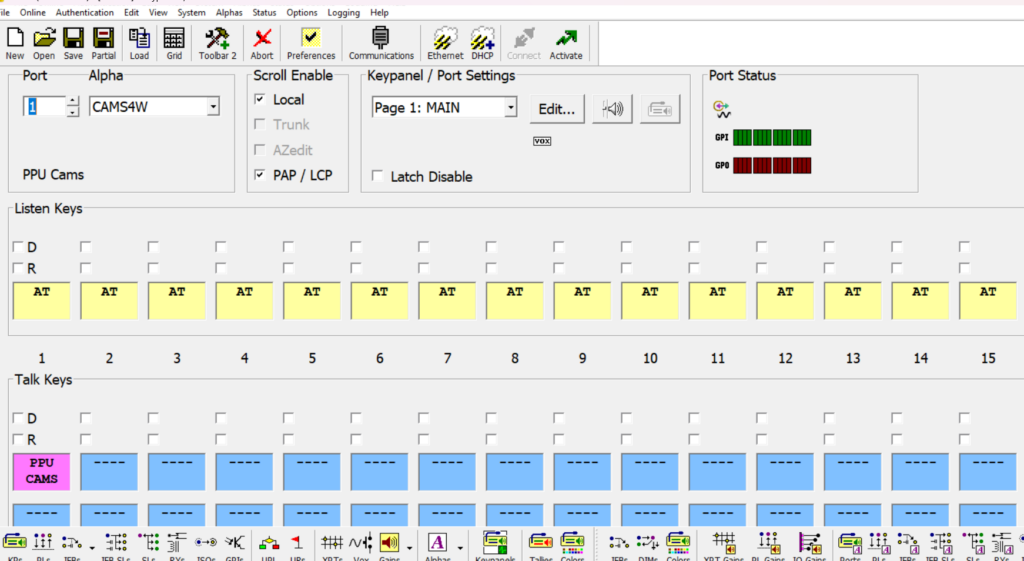Open Communications settings icon

pyautogui.click(x=381, y=42)
